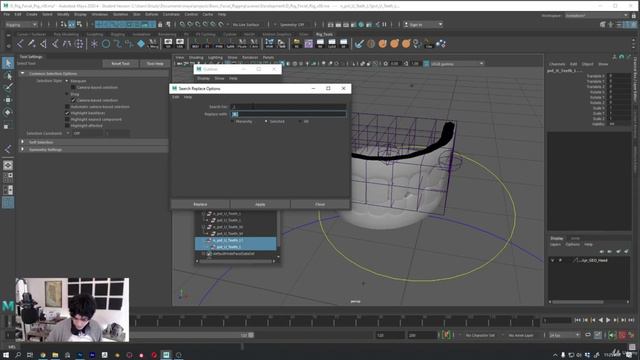The width and height of the screenshot is (640, 360).
Task: Click the Play forward button on timeline
Action: coord(608,320)
